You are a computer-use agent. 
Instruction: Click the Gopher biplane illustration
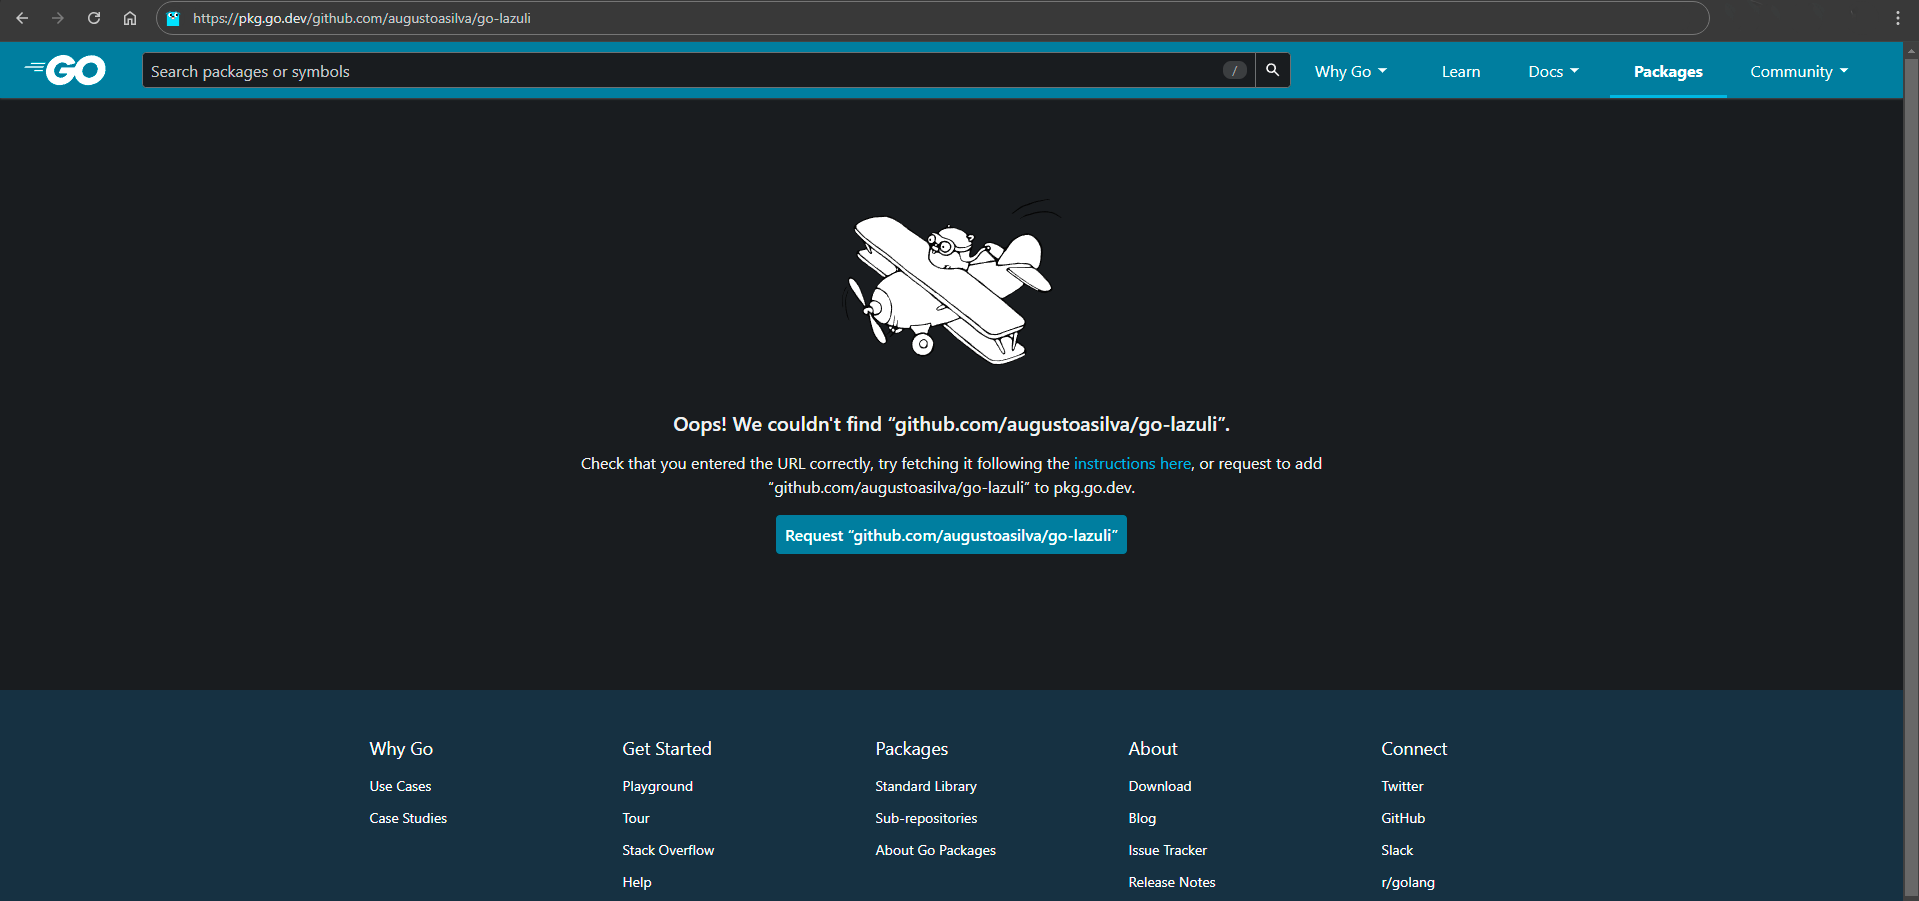(x=951, y=282)
